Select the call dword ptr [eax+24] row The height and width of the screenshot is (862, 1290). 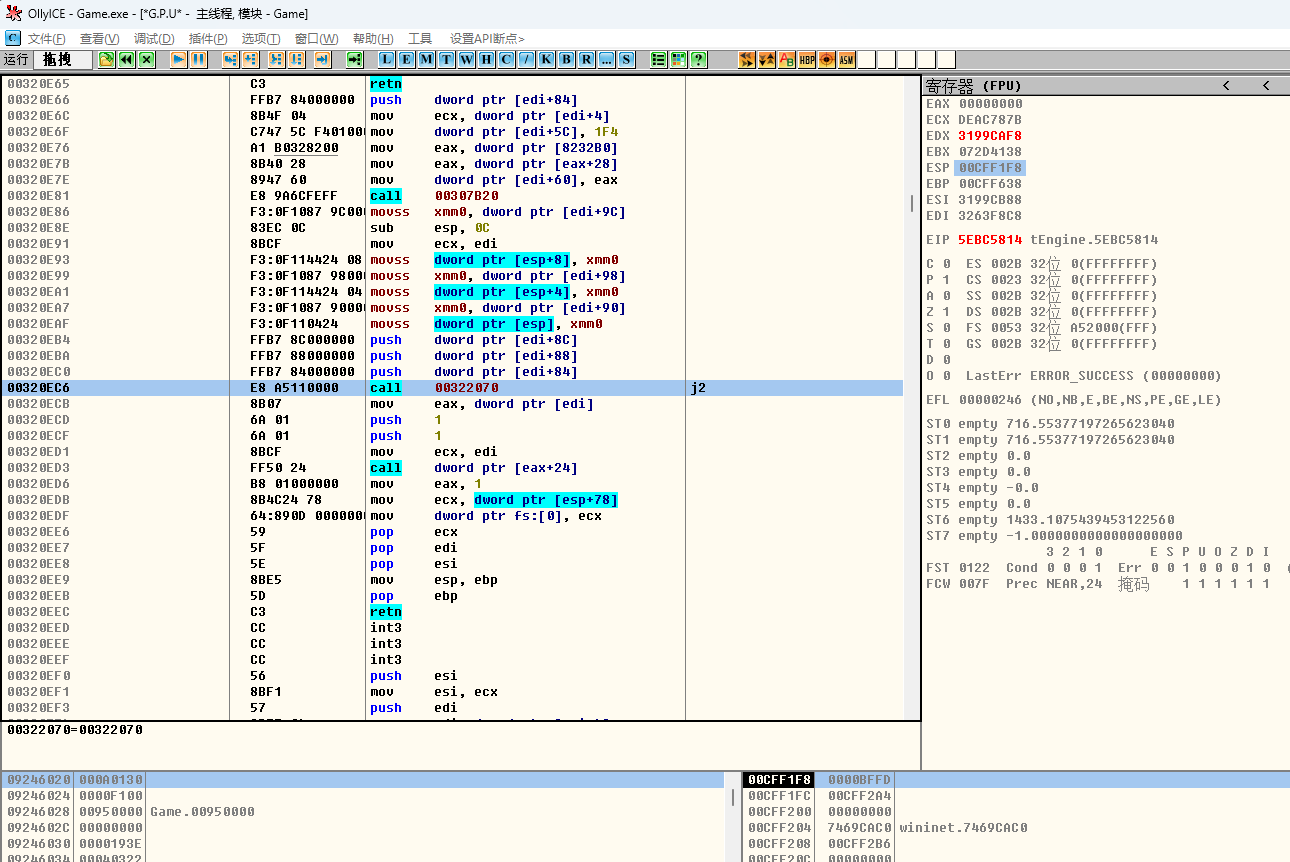pyautogui.click(x=452, y=468)
